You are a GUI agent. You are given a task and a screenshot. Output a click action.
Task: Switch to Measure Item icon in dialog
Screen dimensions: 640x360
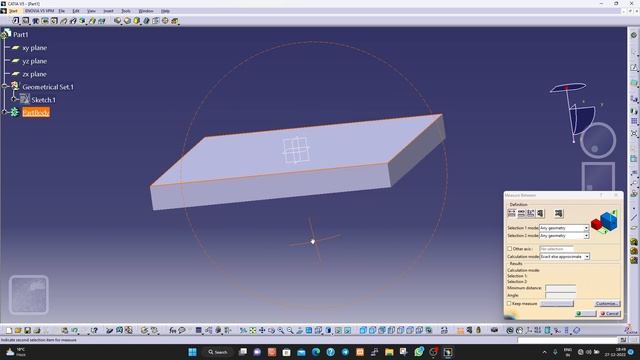click(x=540, y=213)
